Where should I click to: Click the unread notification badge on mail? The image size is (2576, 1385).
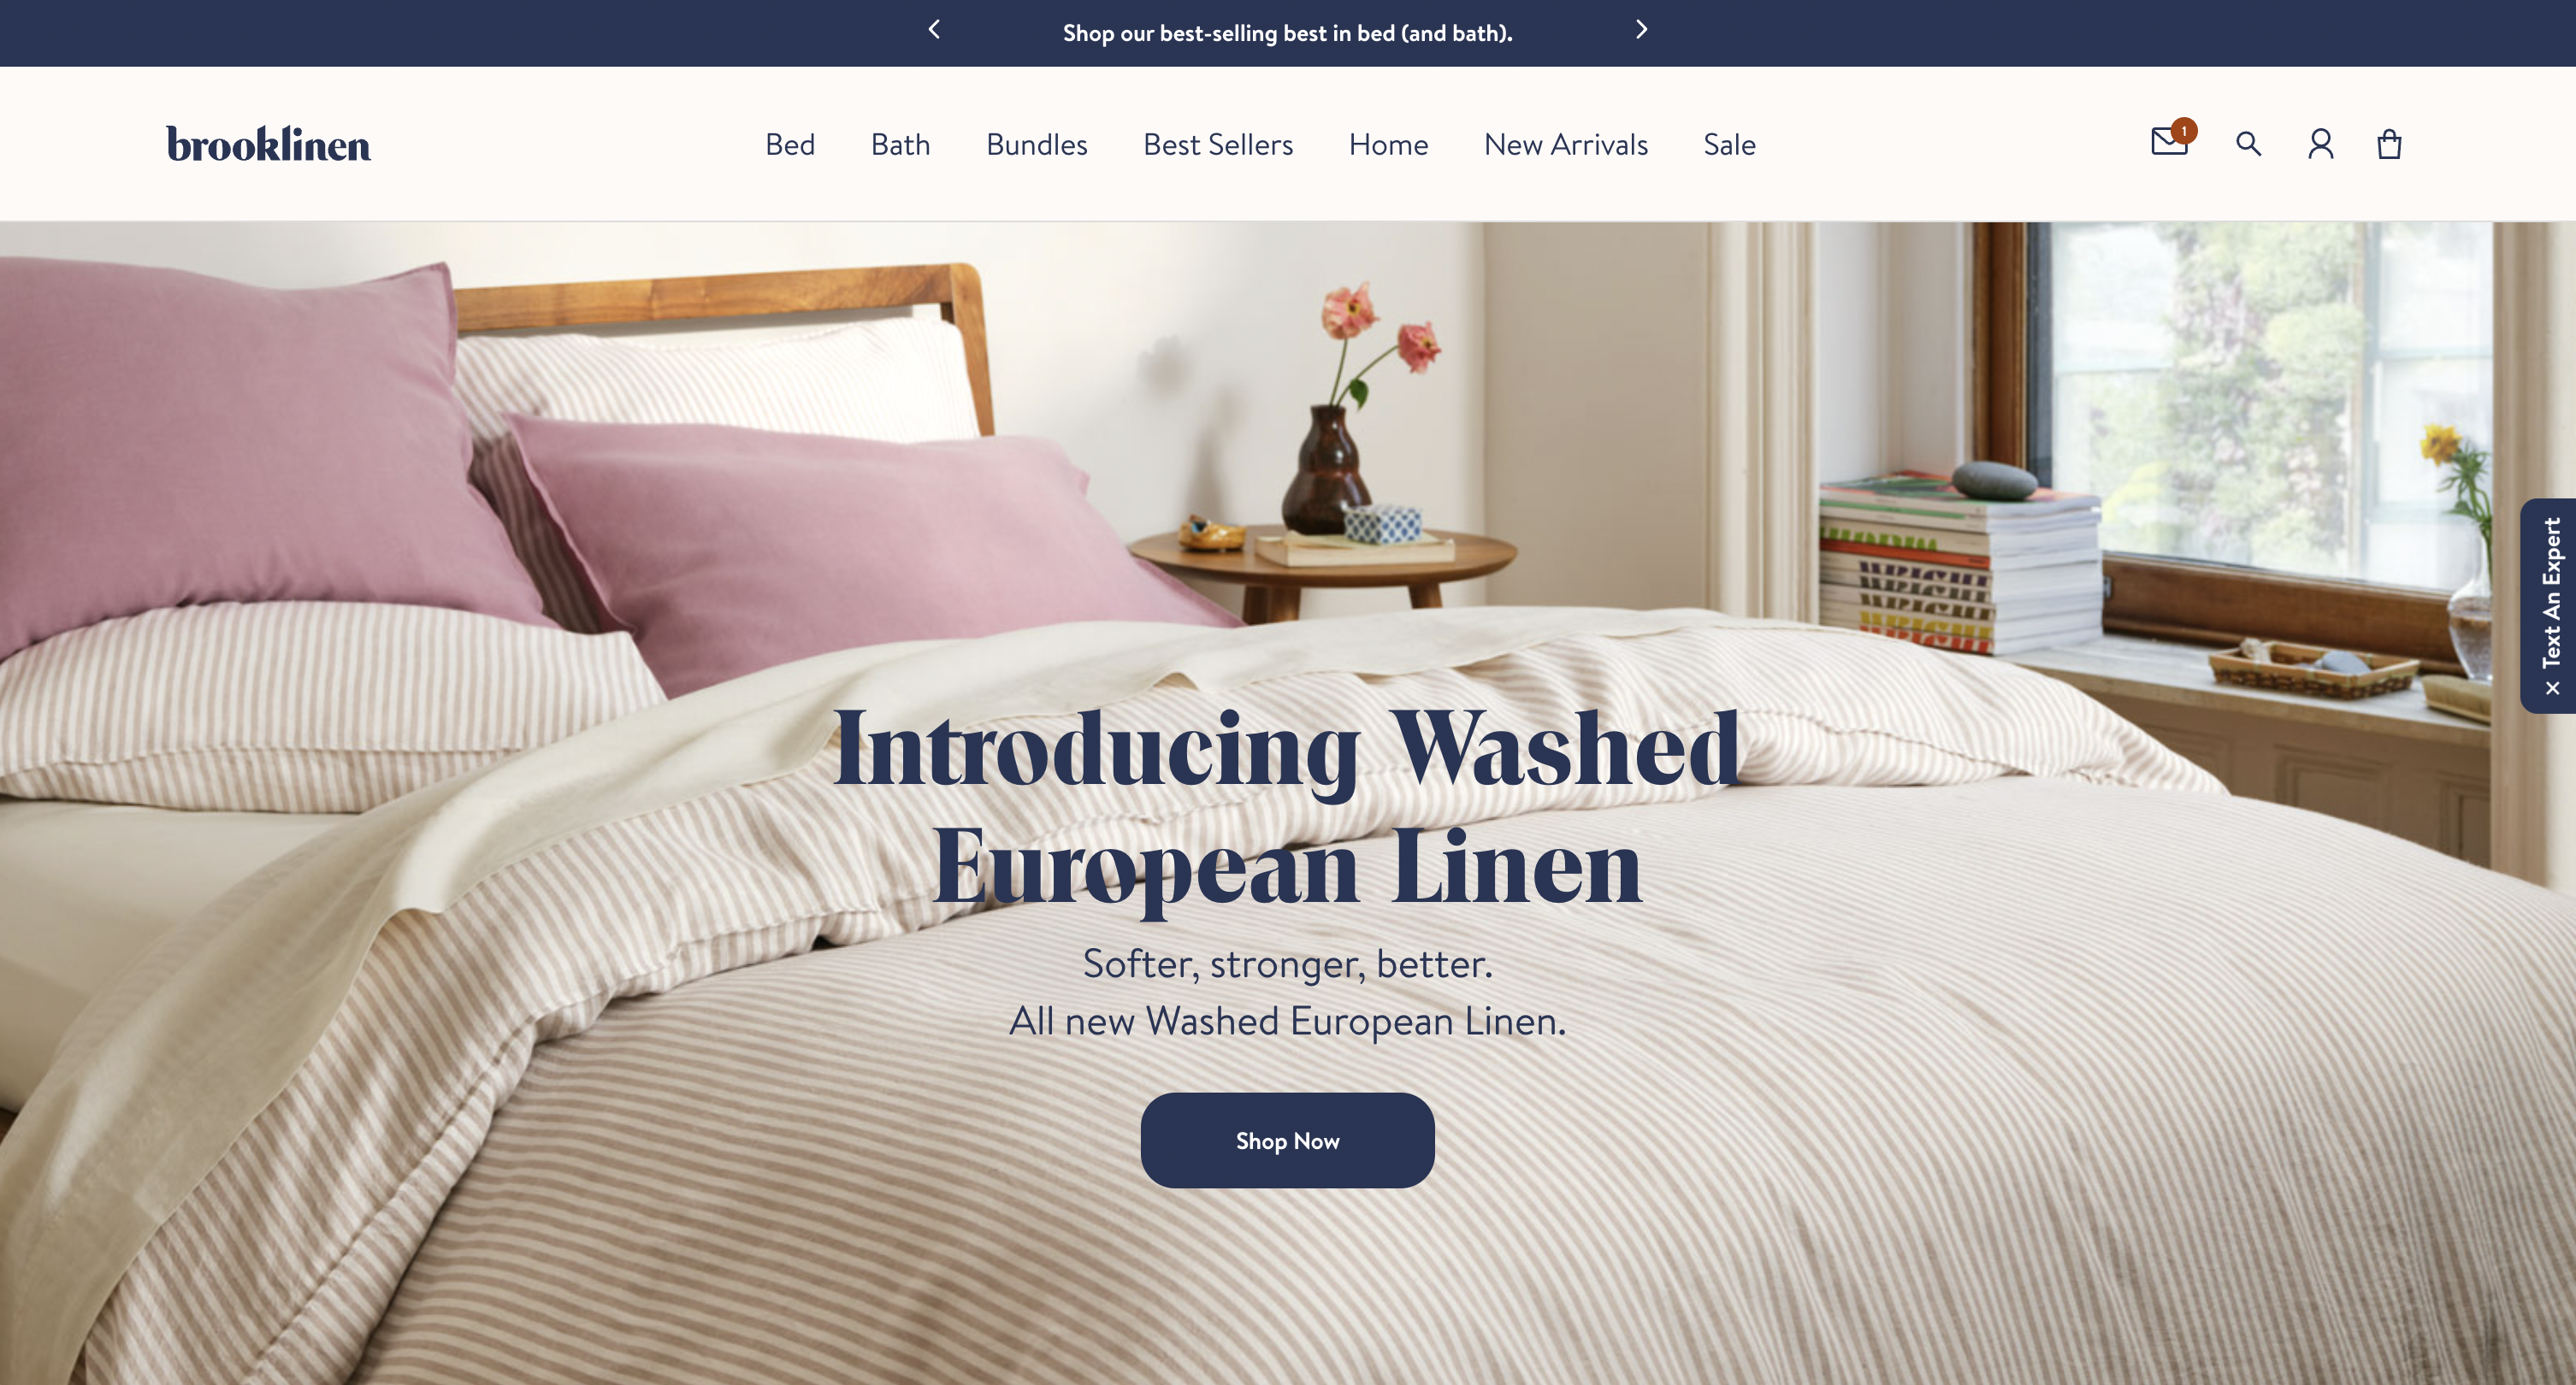(2184, 130)
